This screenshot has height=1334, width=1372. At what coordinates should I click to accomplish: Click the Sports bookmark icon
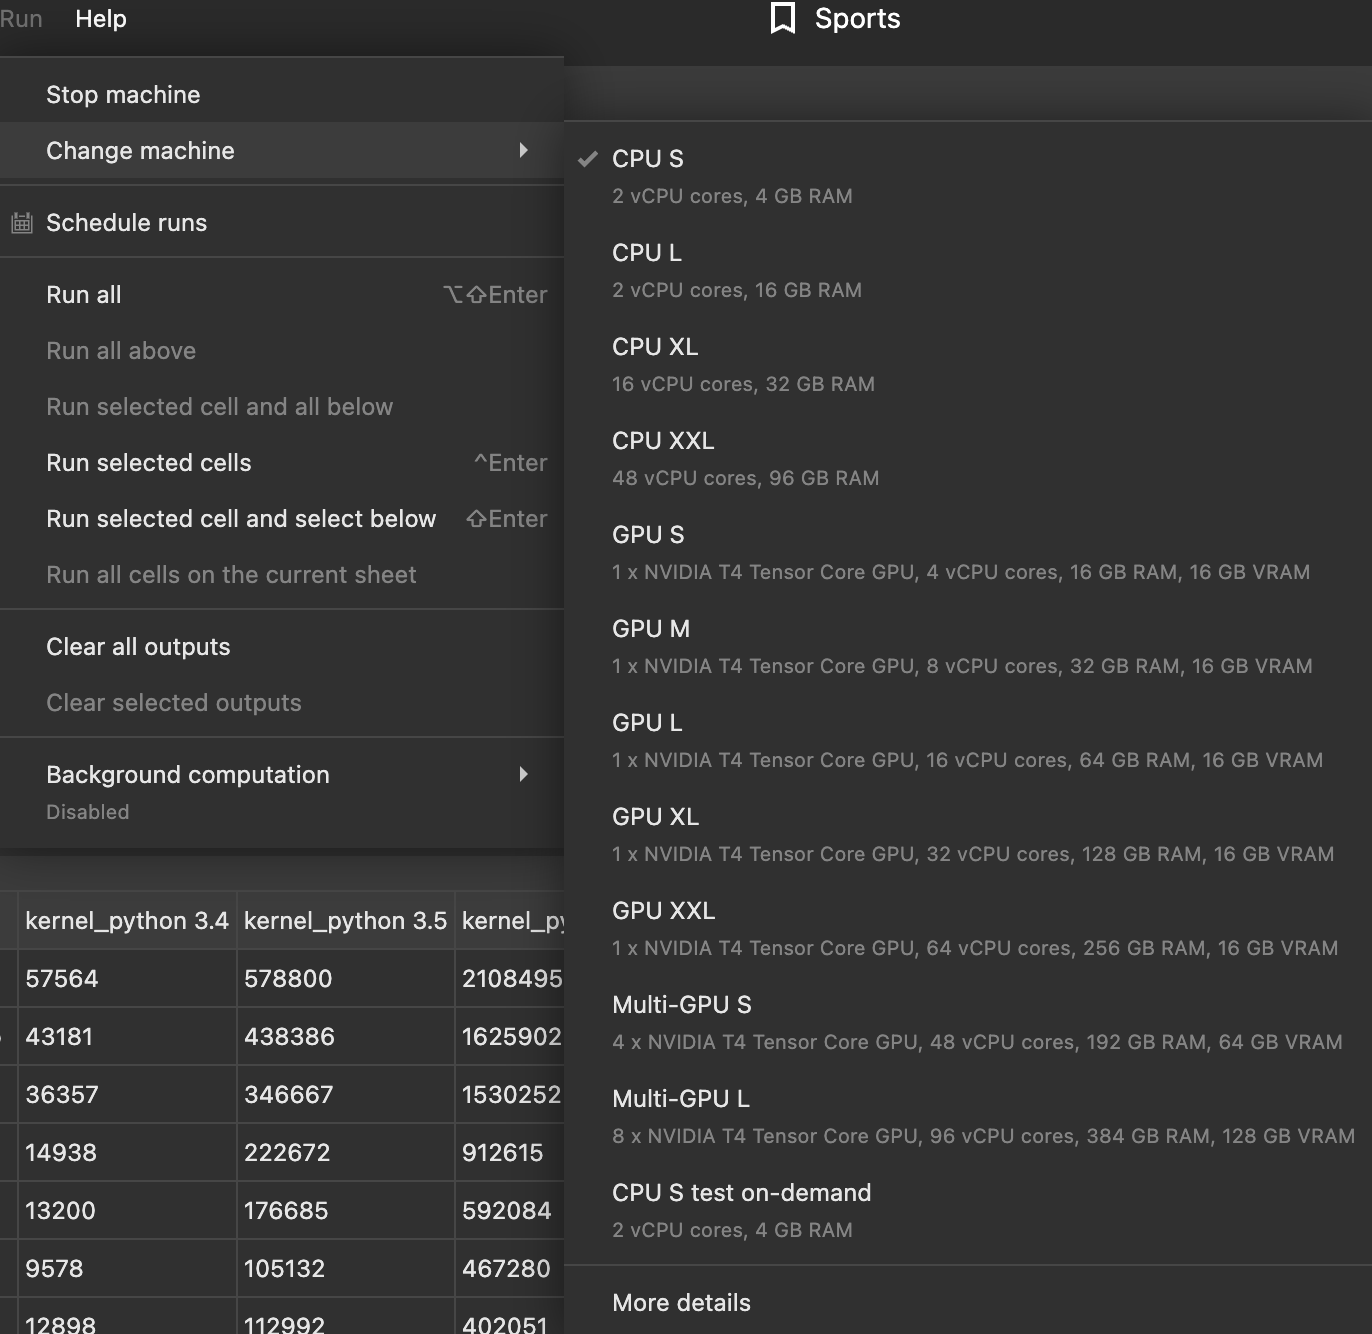point(784,18)
